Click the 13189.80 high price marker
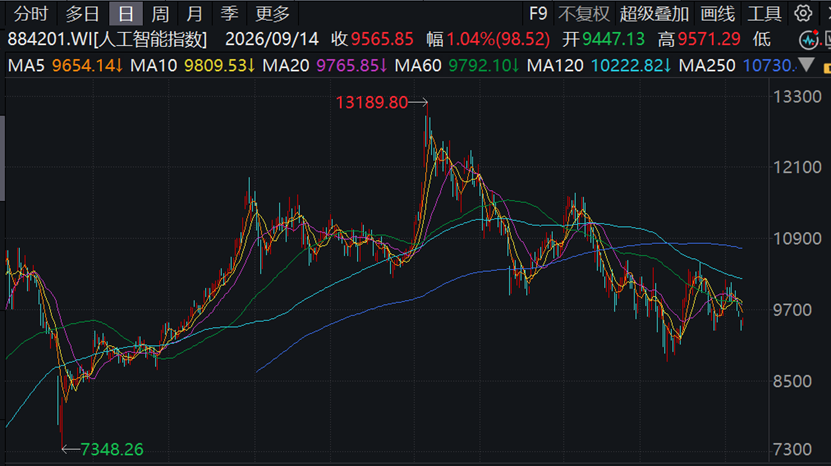 [372, 102]
